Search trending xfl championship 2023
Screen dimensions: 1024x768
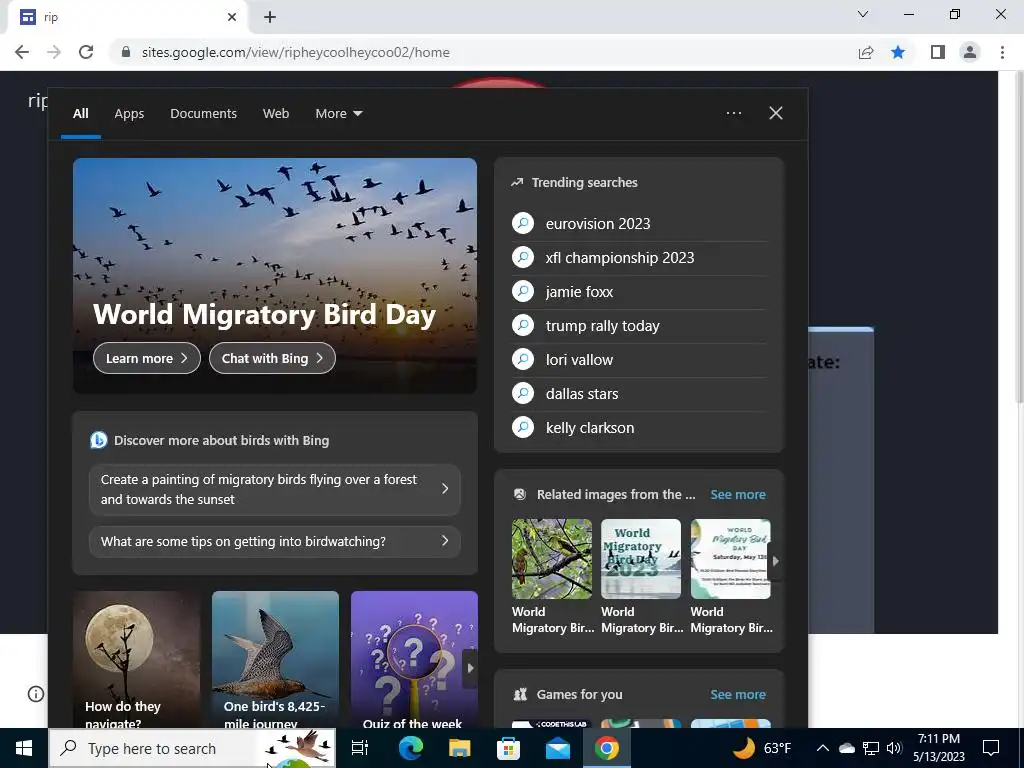click(620, 257)
